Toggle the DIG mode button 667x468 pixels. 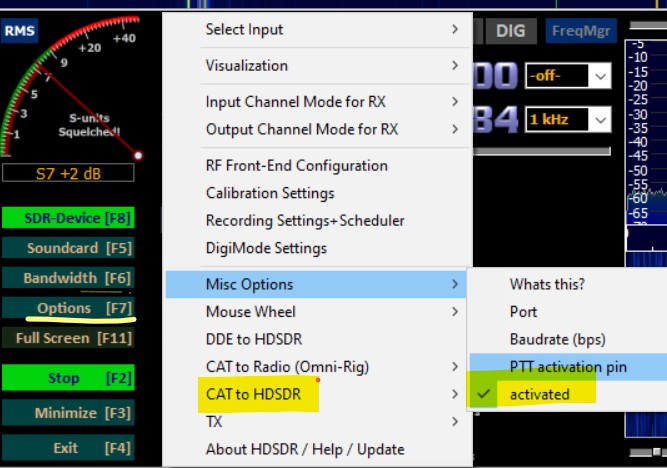click(x=510, y=31)
